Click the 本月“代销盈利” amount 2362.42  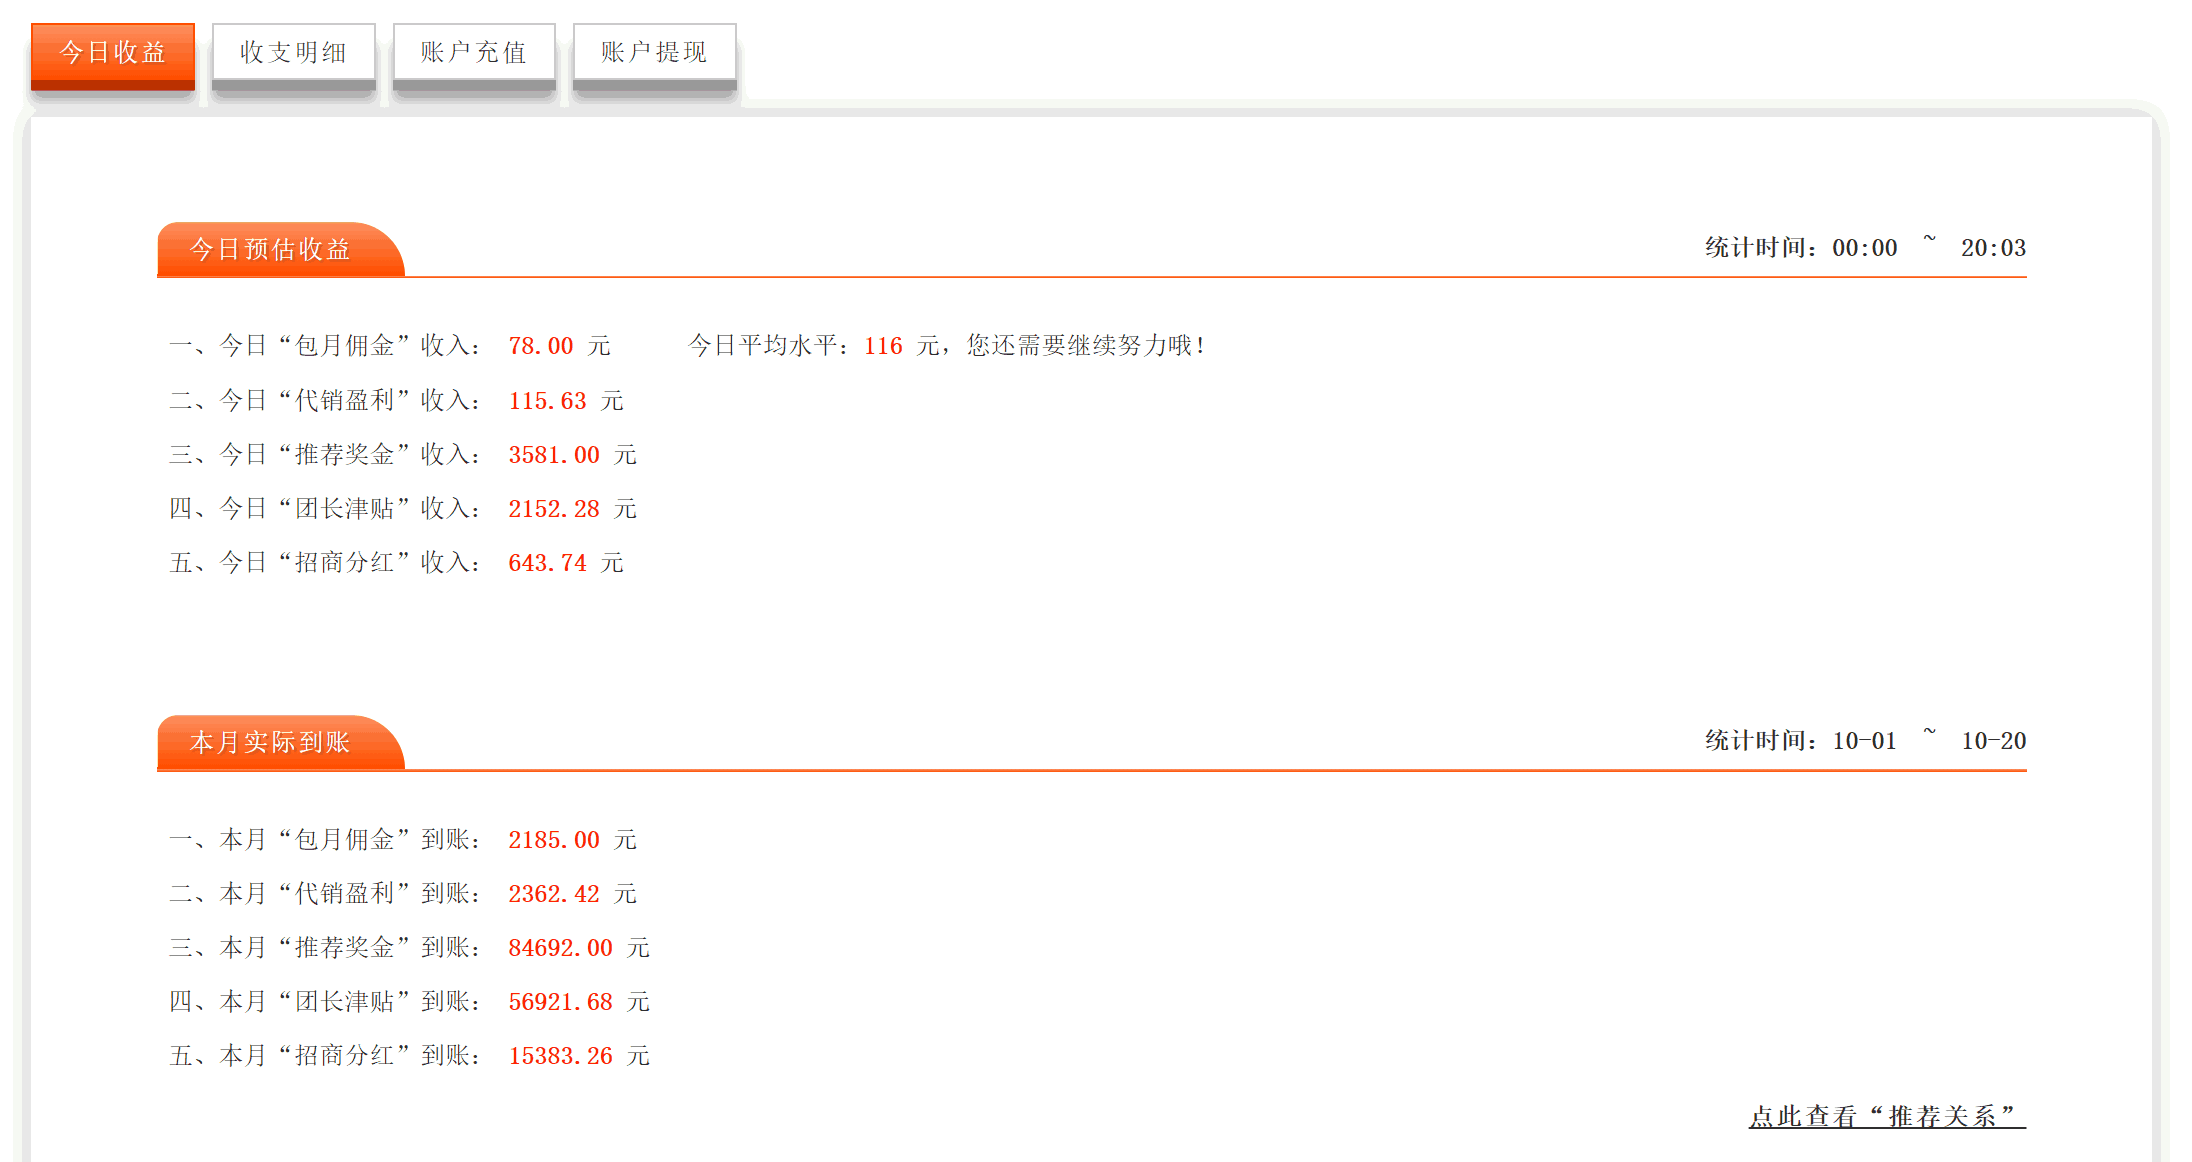click(554, 894)
